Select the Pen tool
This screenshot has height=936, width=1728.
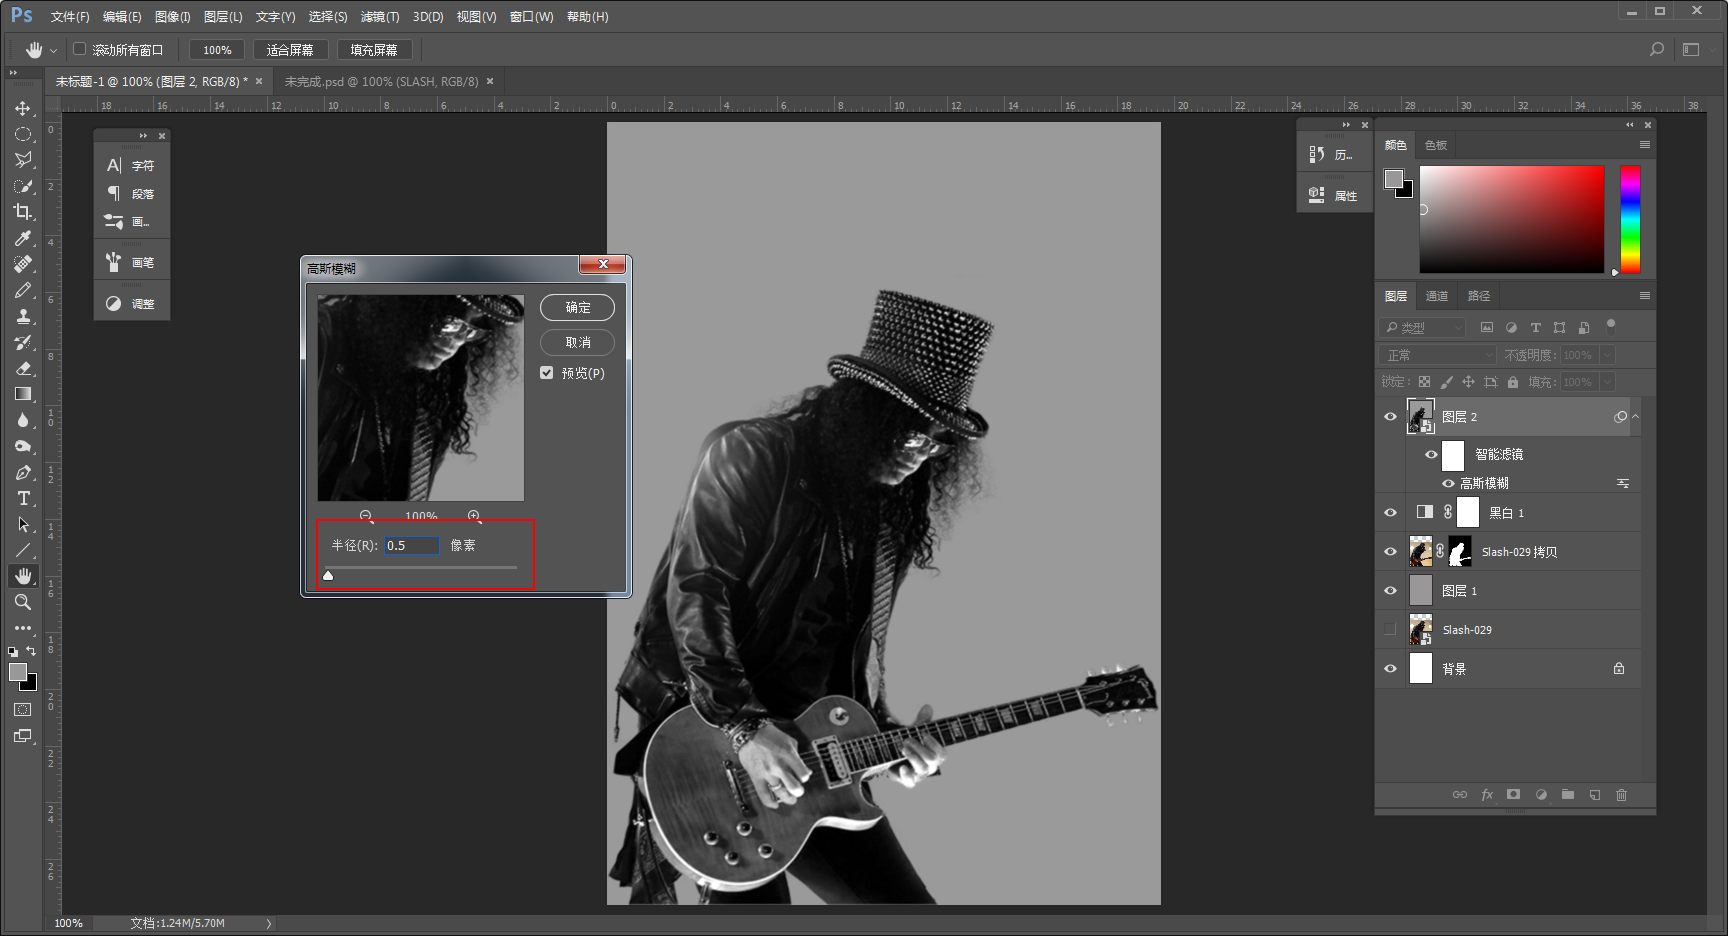pos(23,472)
